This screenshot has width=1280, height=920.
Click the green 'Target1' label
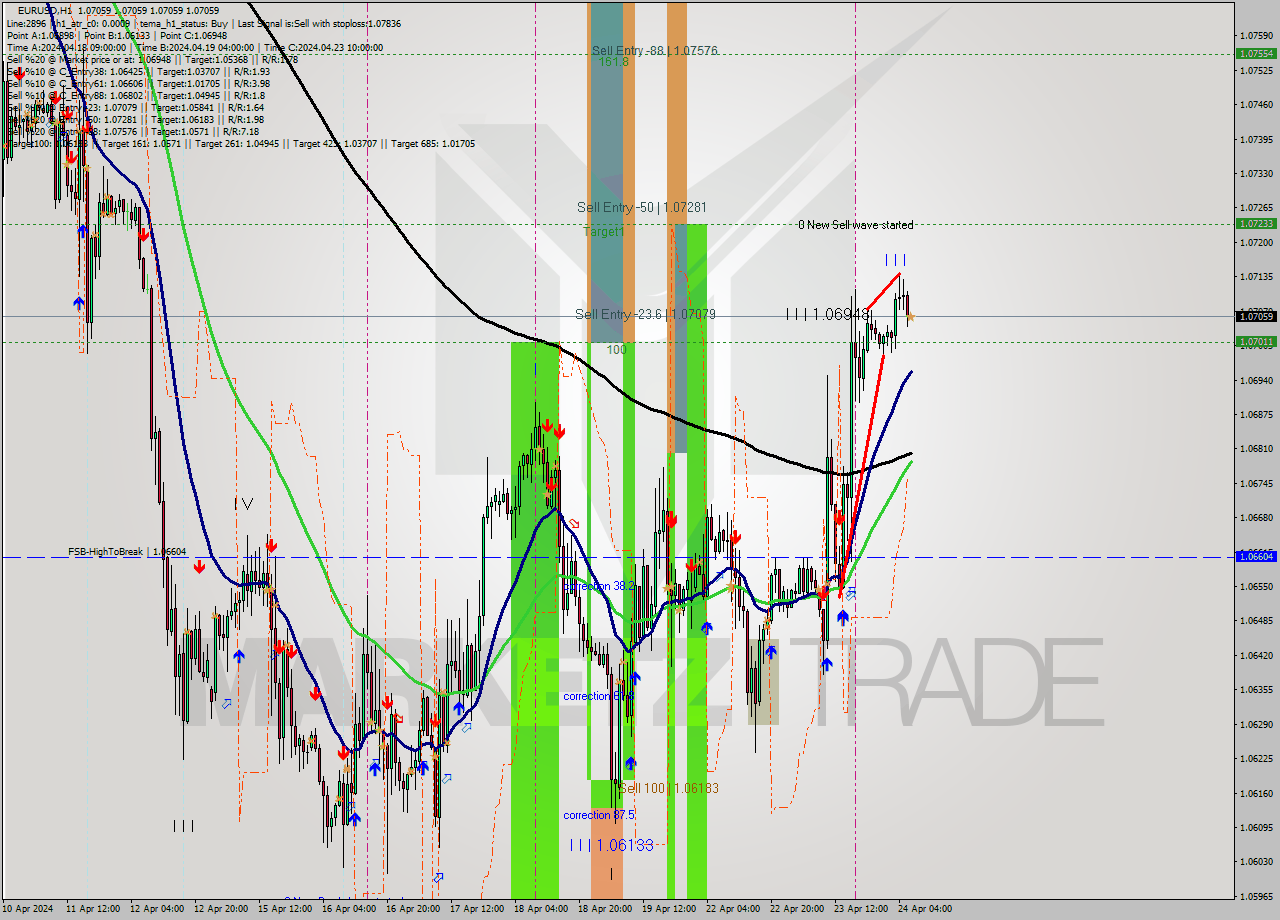[603, 231]
